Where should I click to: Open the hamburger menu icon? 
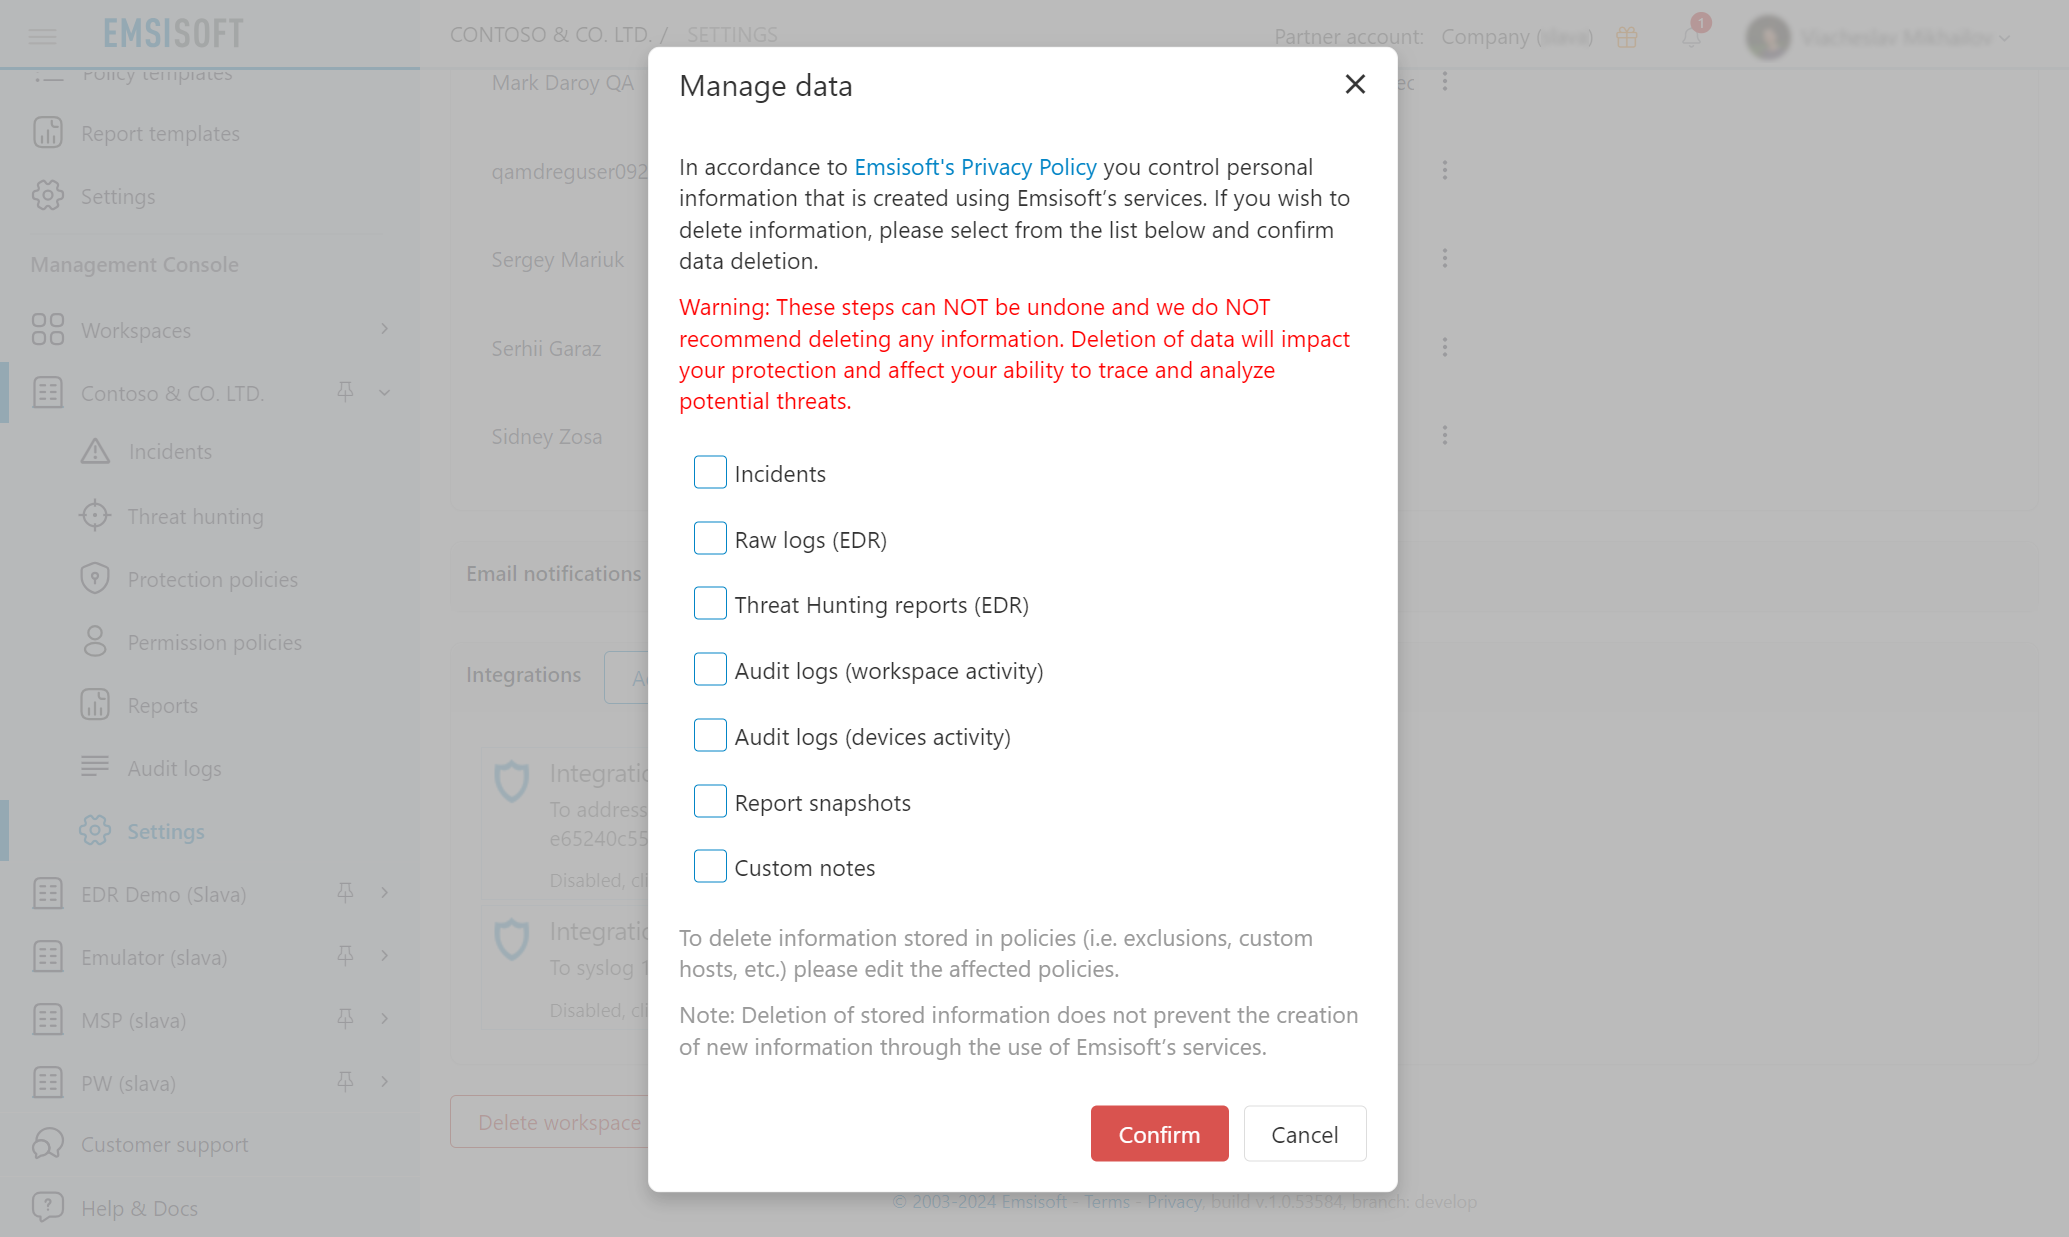[42, 37]
